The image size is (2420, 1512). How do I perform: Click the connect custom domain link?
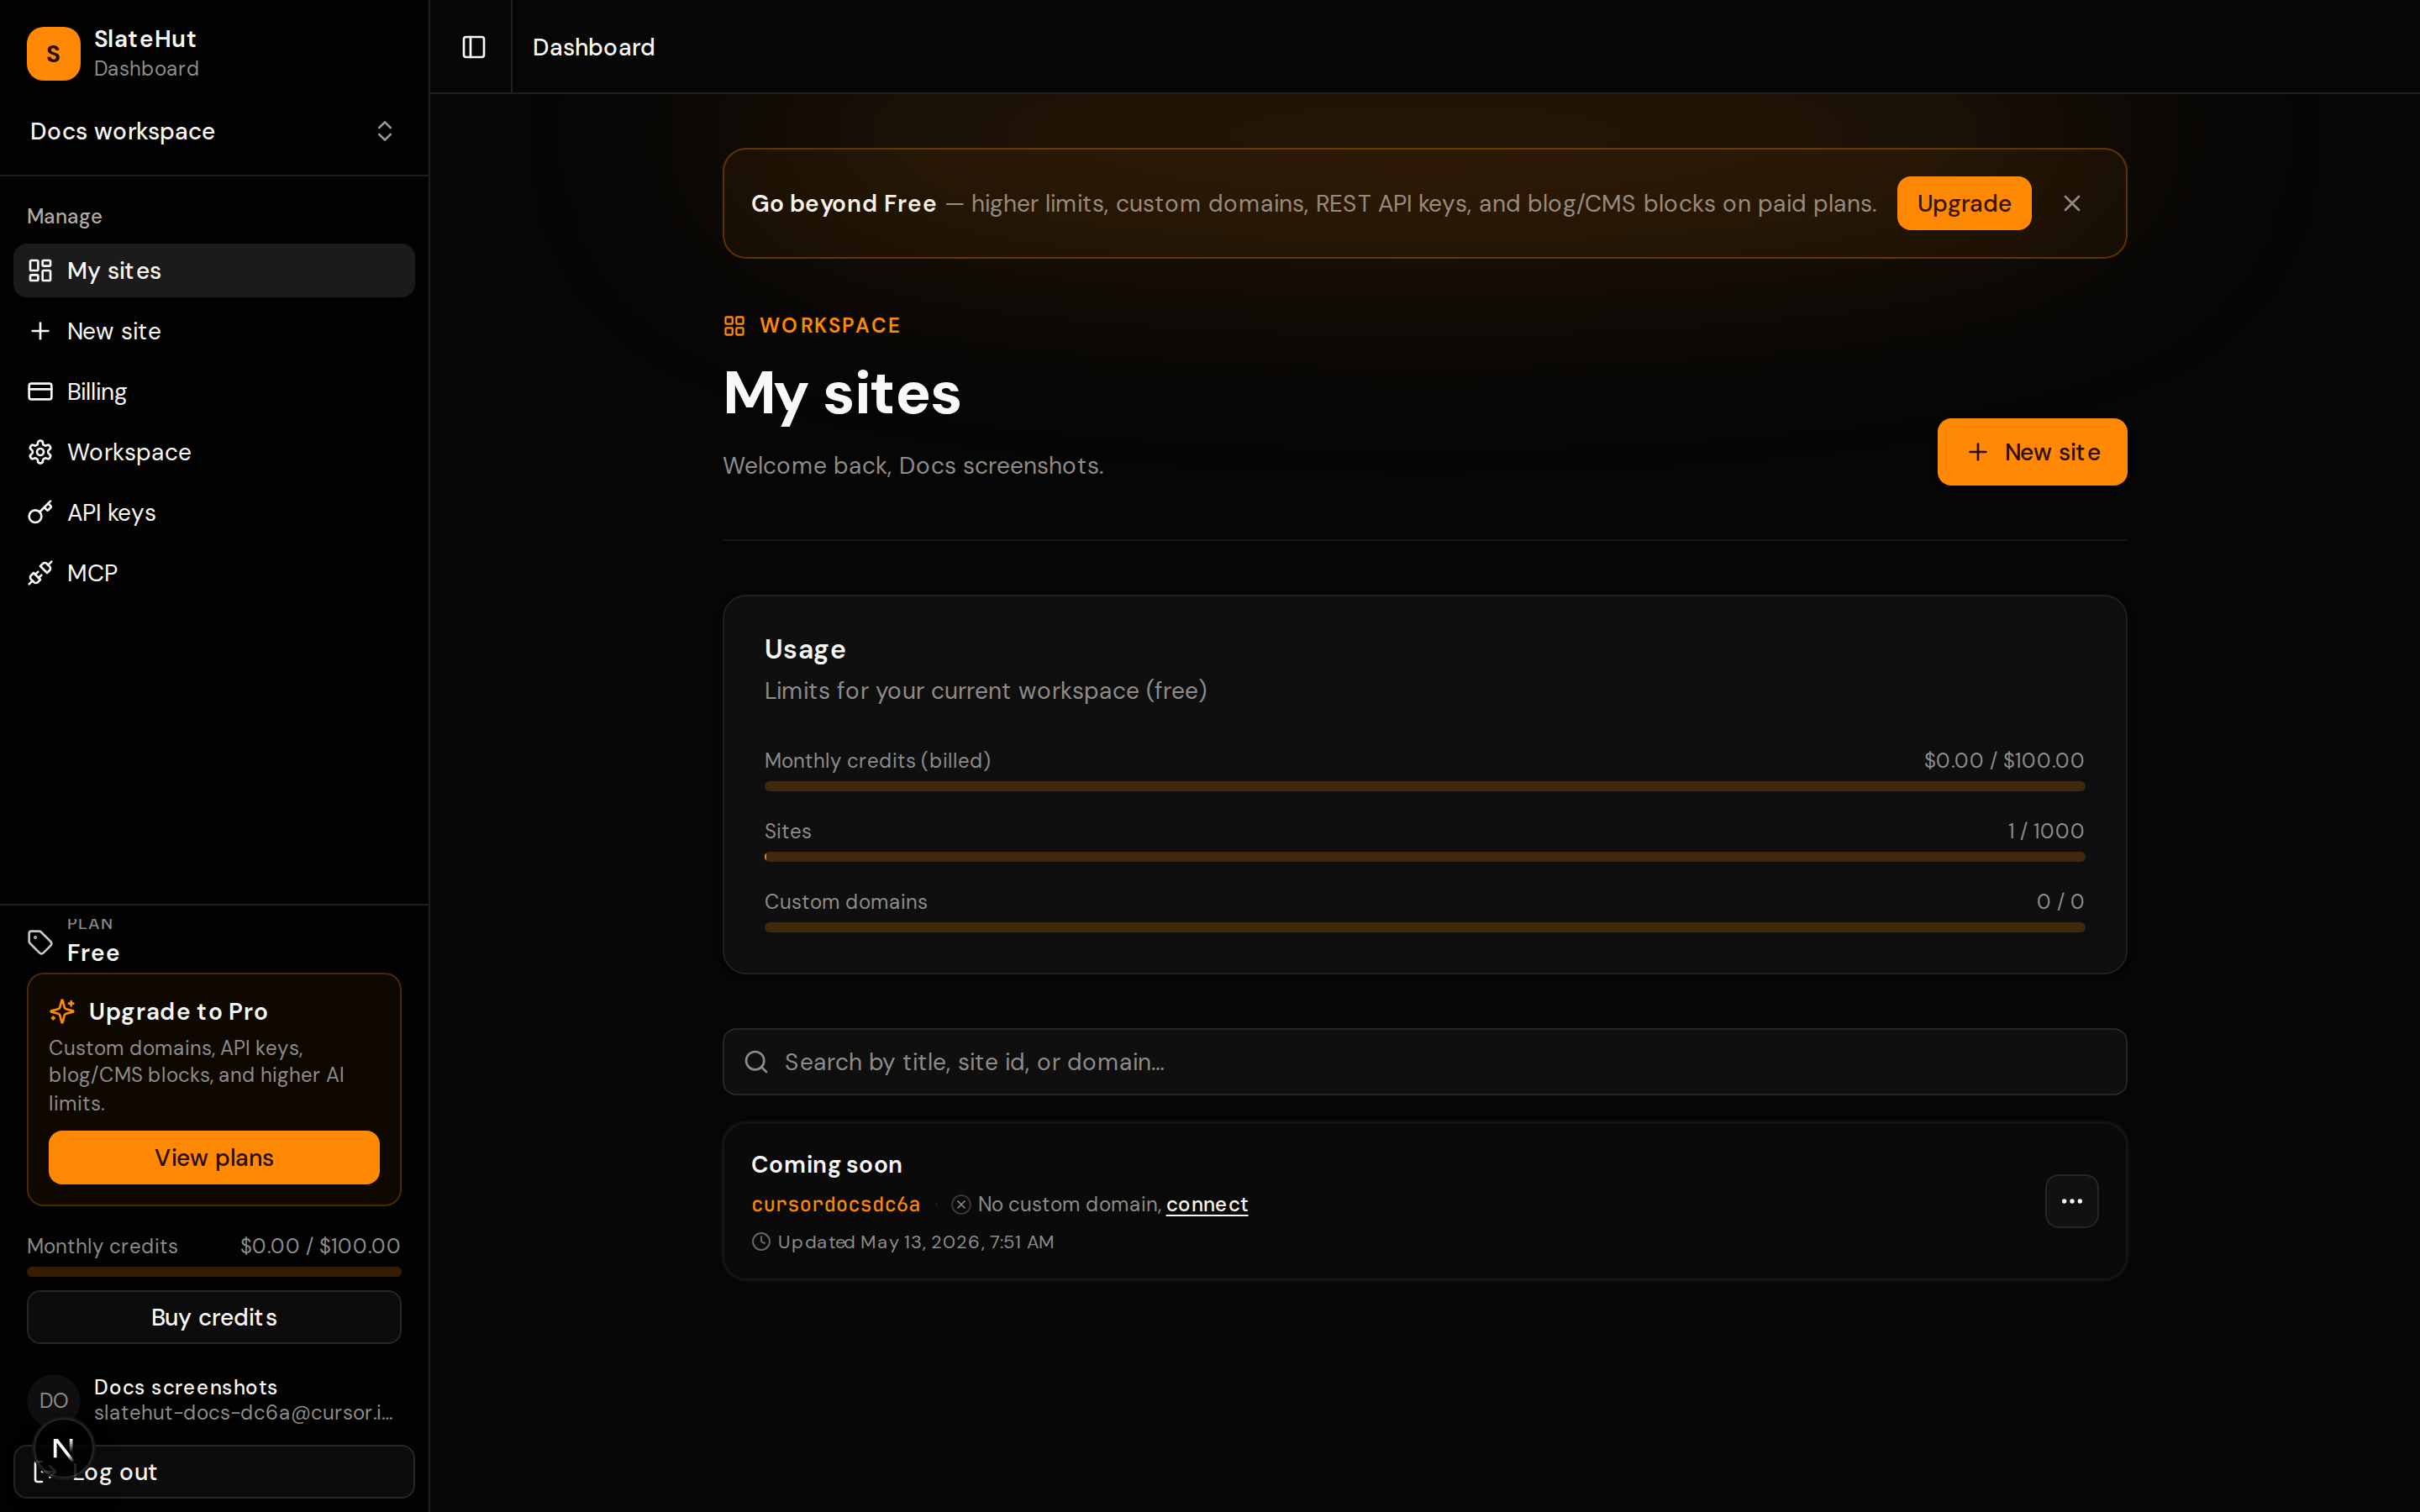click(1207, 1204)
